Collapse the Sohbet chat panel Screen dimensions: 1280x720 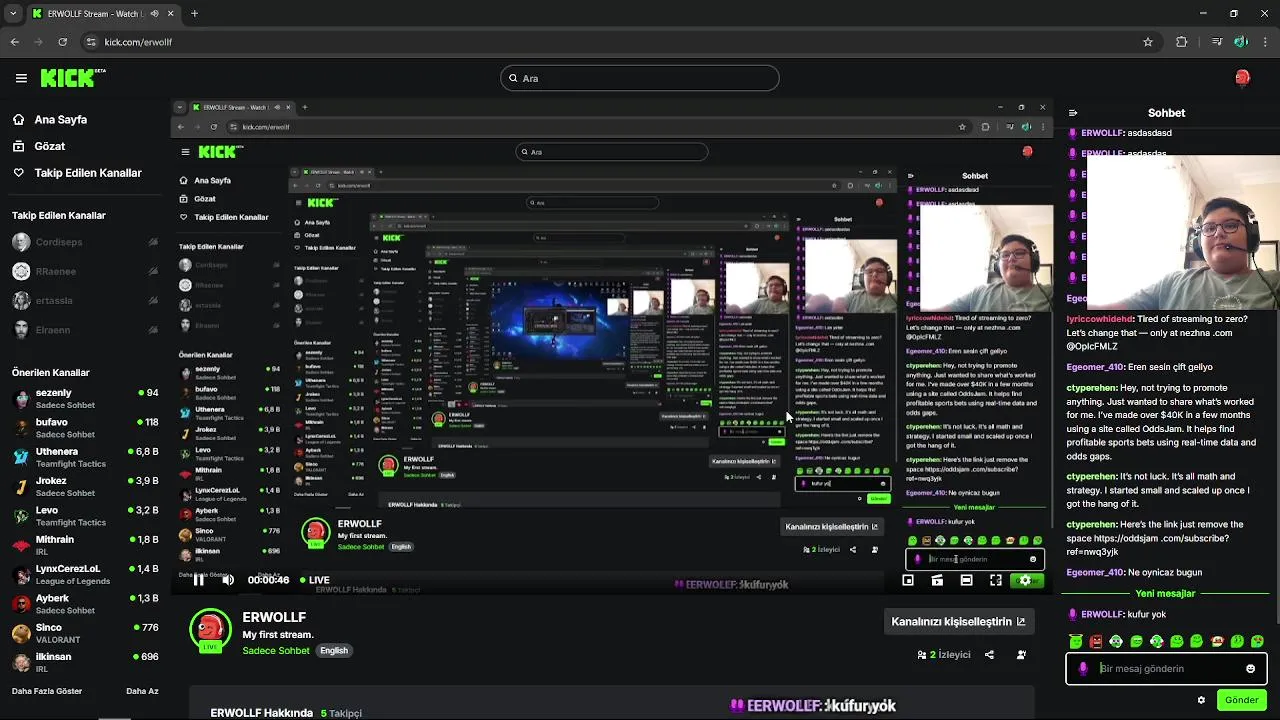1073,113
